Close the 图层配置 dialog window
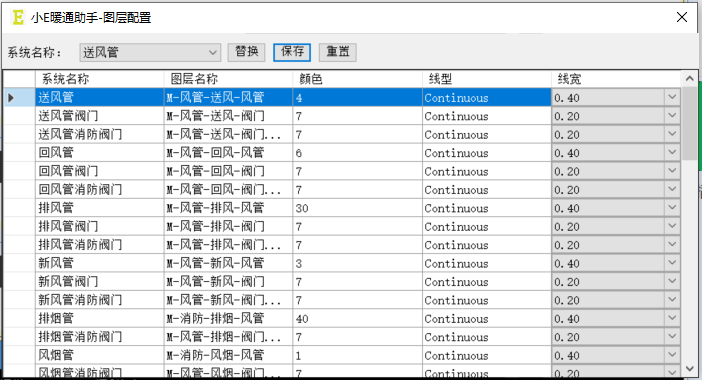This screenshot has width=702, height=380. (681, 17)
